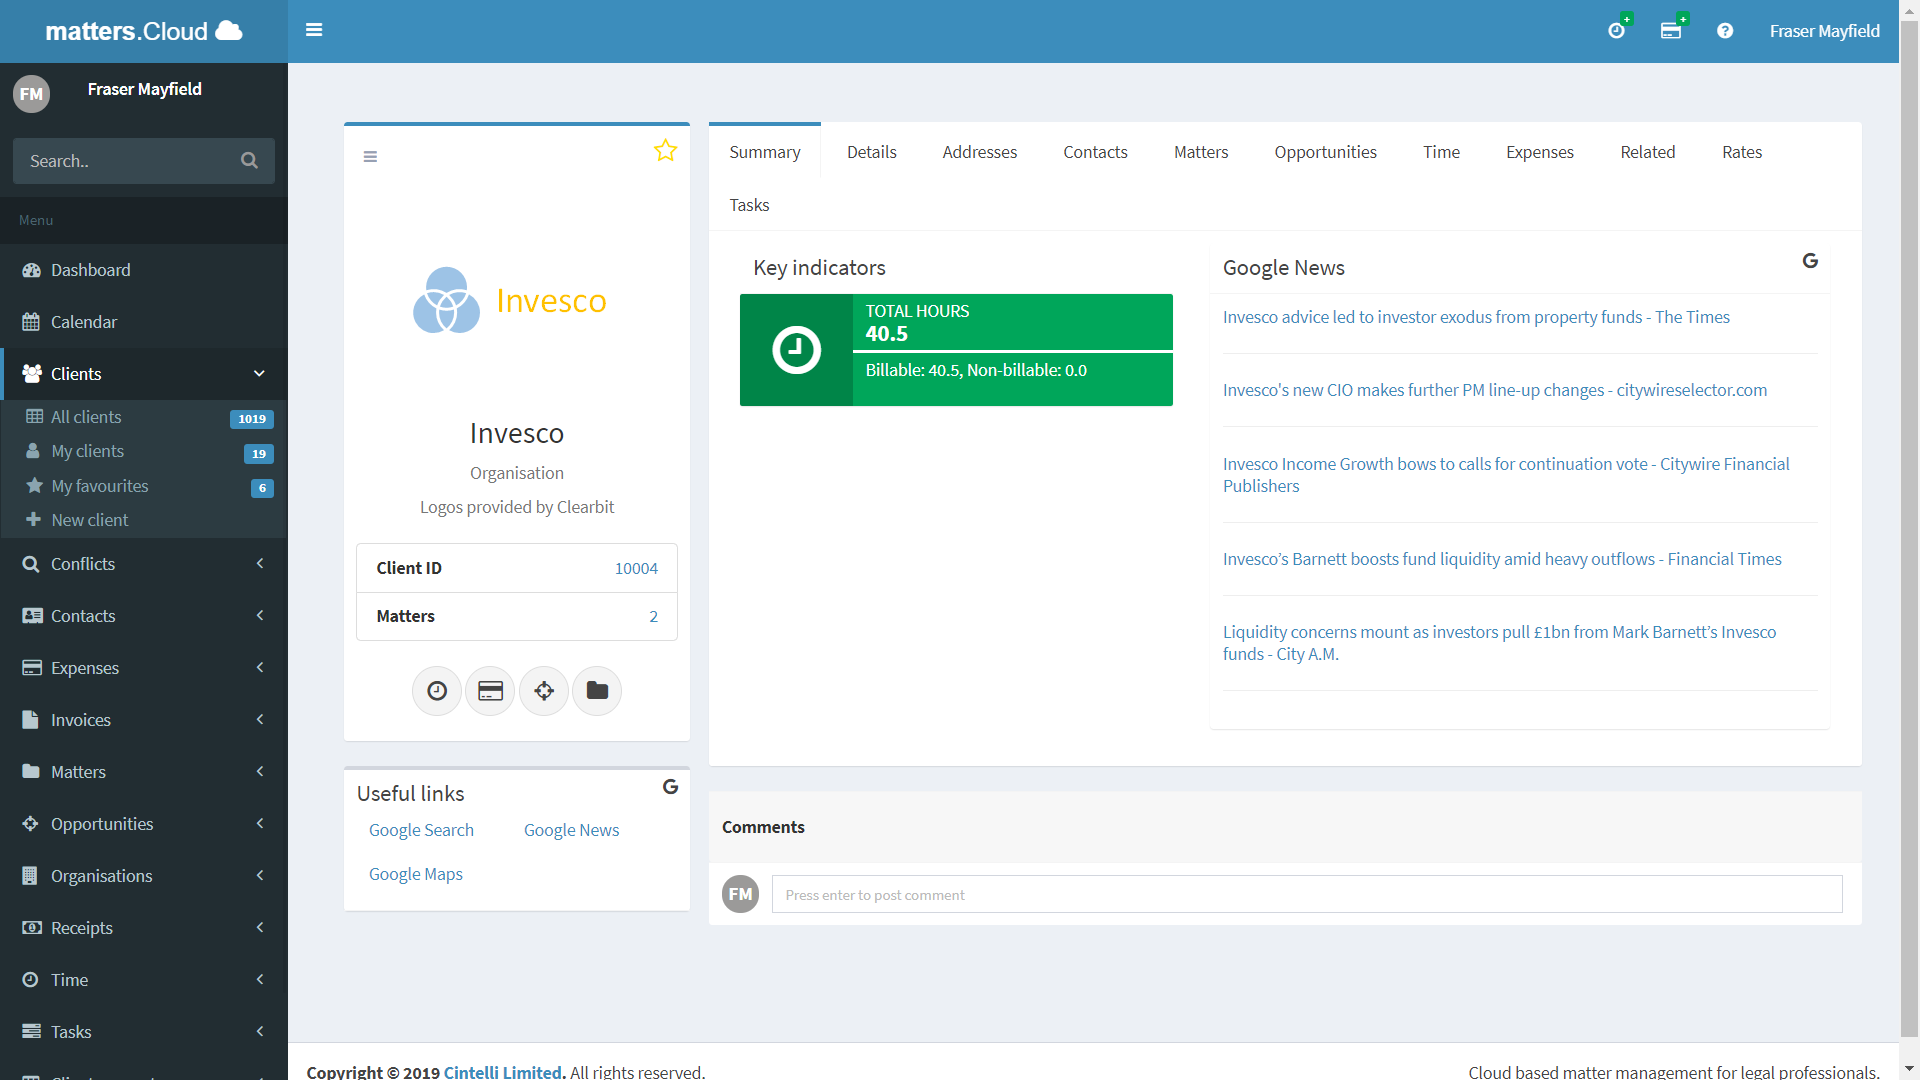
Task: Click the new expense card icon in header
Action: [1671, 31]
